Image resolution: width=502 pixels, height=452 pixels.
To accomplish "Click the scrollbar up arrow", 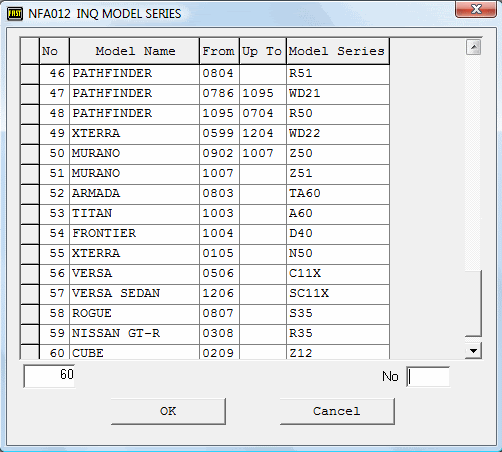I will coord(473,47).
